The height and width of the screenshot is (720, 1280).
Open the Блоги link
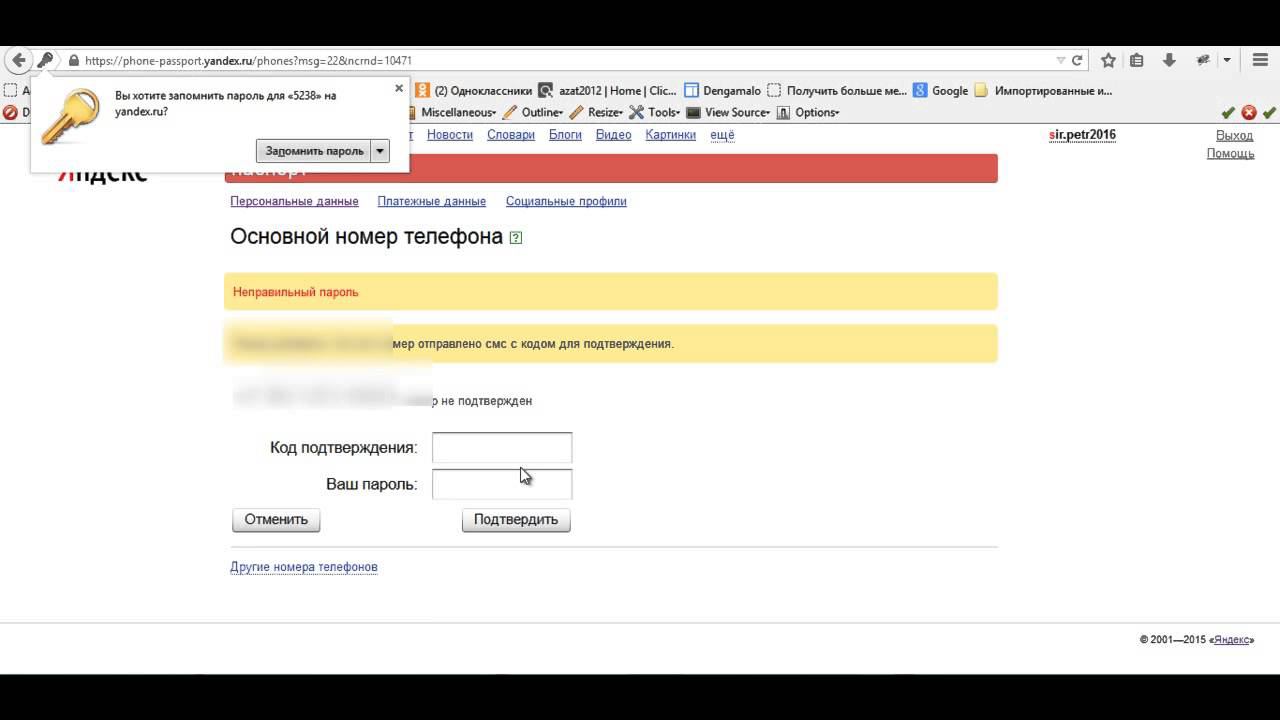(x=565, y=135)
